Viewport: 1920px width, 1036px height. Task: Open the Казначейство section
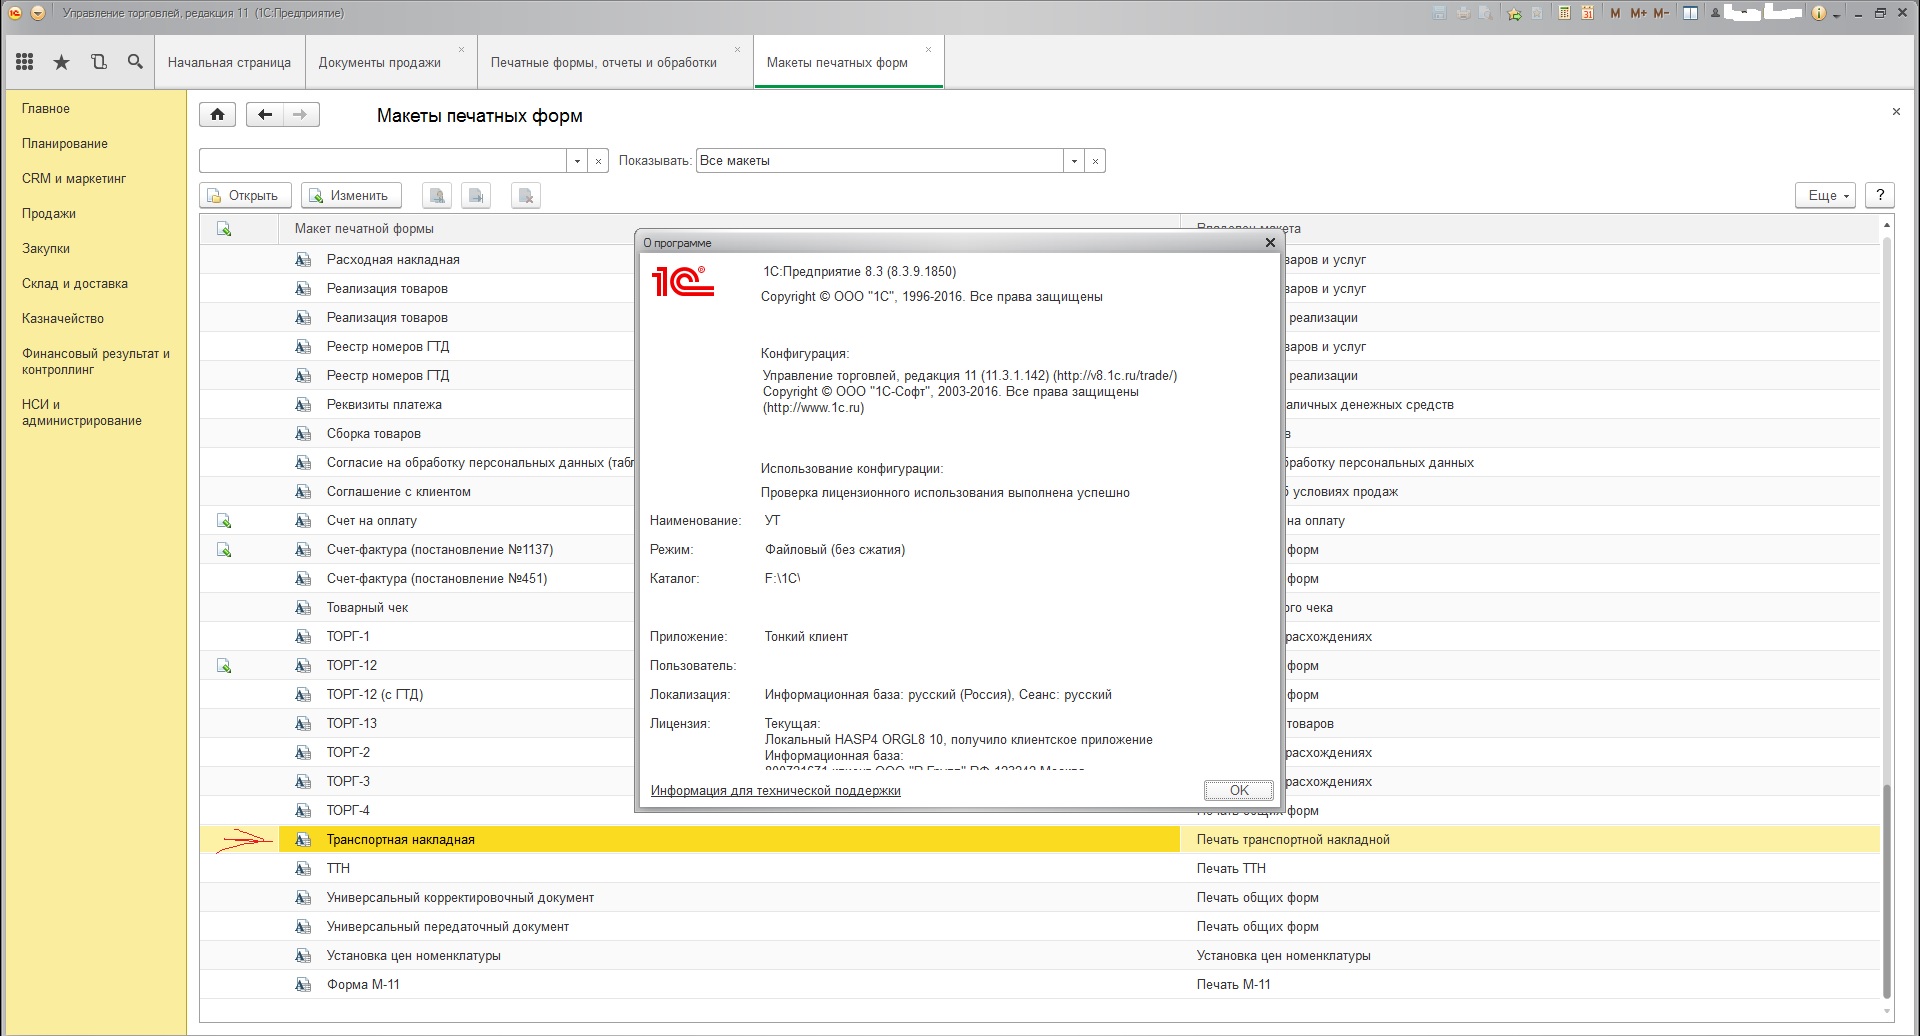pyautogui.click(x=63, y=318)
